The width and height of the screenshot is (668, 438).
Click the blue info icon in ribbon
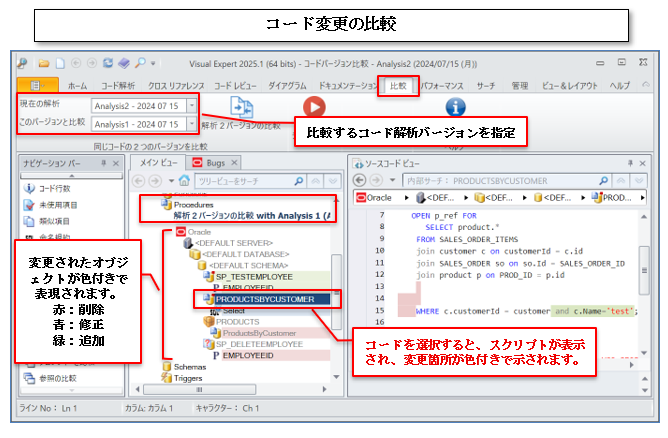[x=455, y=106]
